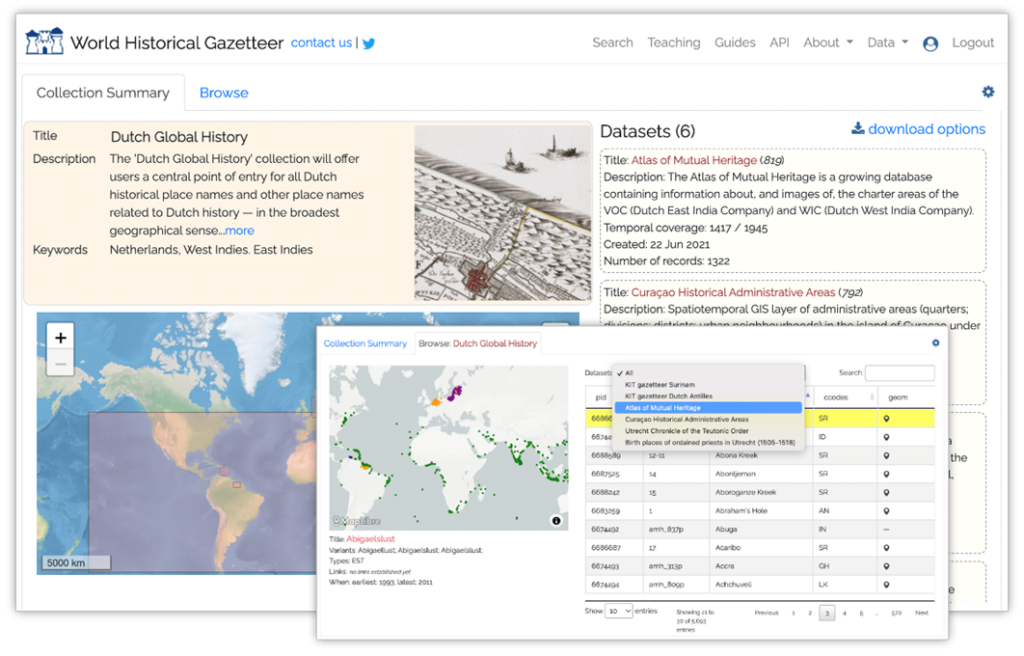1024x656 pixels.
Task: Click the MapLibre logo on the inset map
Action: (x=357, y=521)
